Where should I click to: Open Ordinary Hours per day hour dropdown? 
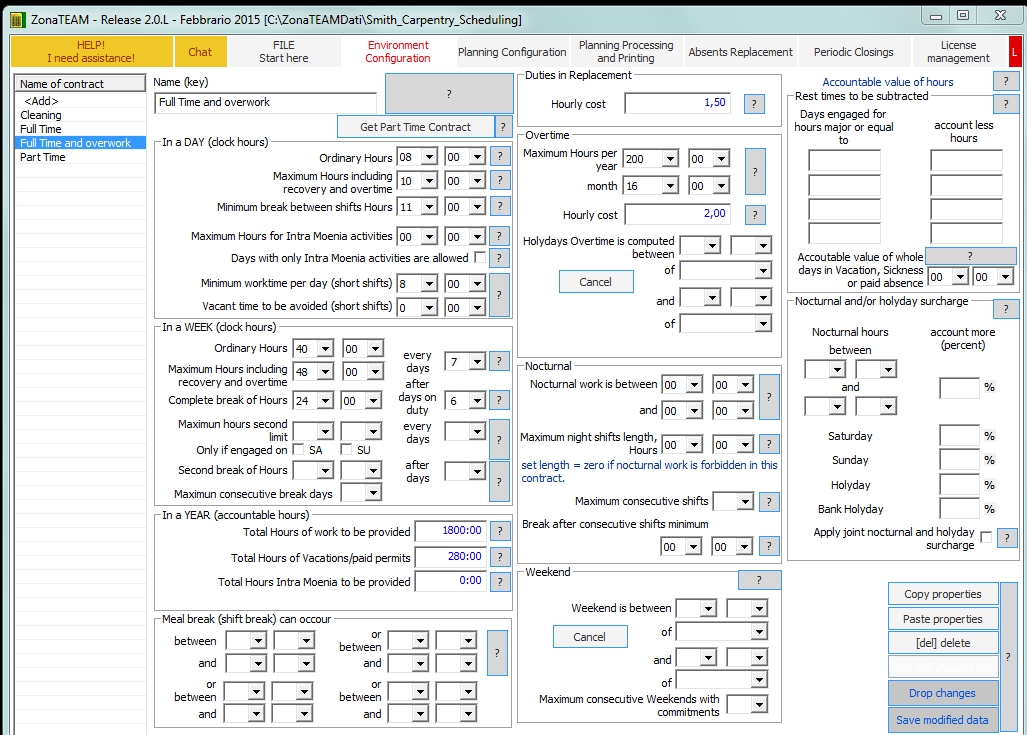pyautogui.click(x=429, y=158)
